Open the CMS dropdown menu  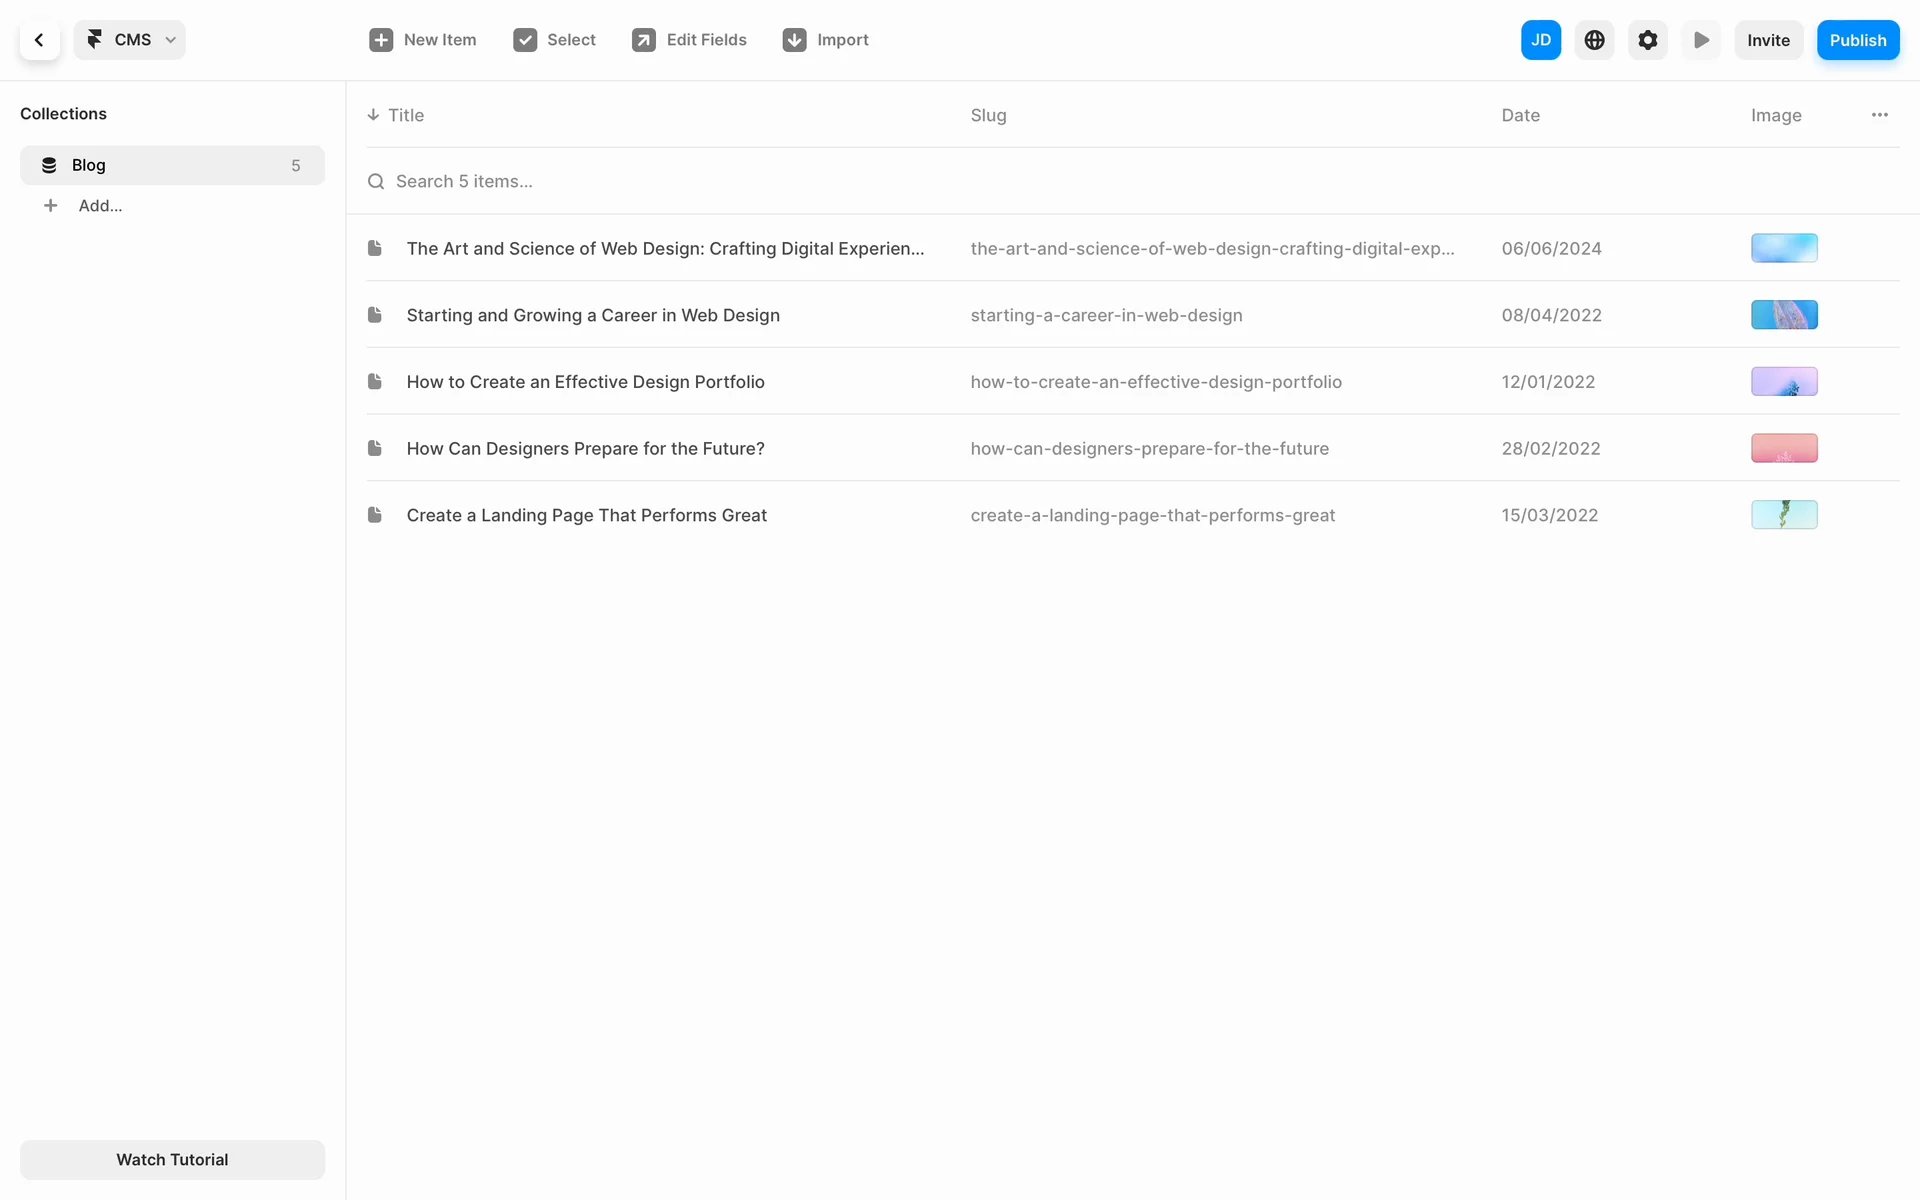click(130, 40)
